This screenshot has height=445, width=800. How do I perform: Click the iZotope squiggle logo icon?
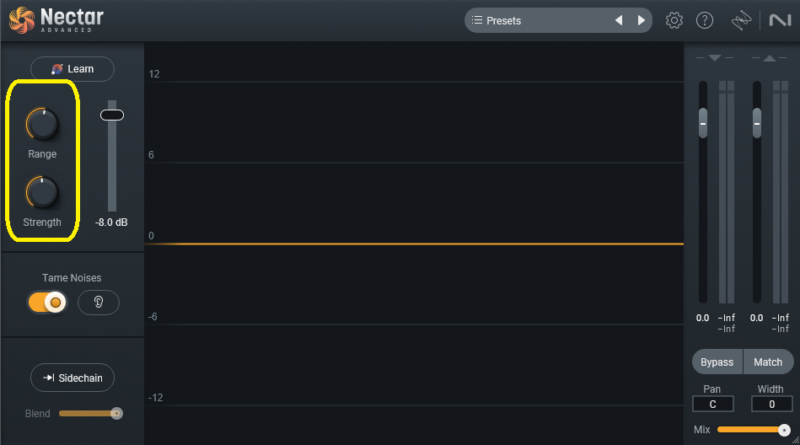pyautogui.click(x=741, y=20)
